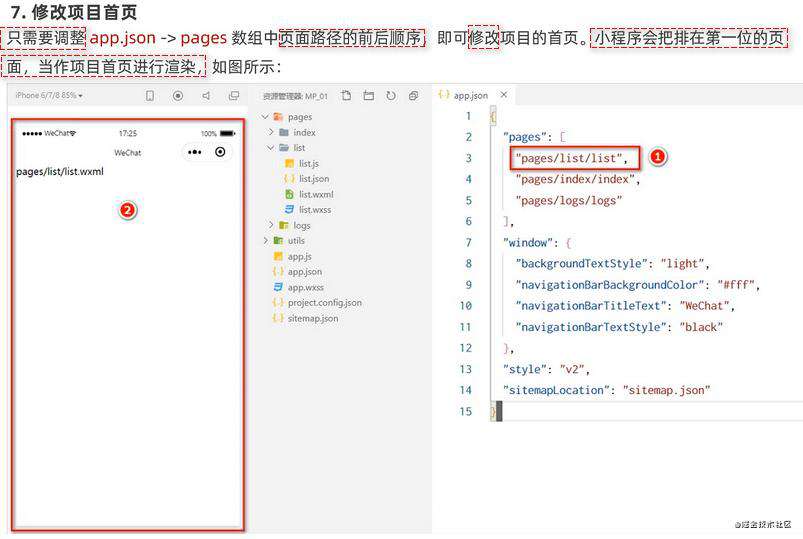Screen dimensions: 803x539
Task: Click "navigationBarTextStyle" on line 11
Action: coord(590,327)
